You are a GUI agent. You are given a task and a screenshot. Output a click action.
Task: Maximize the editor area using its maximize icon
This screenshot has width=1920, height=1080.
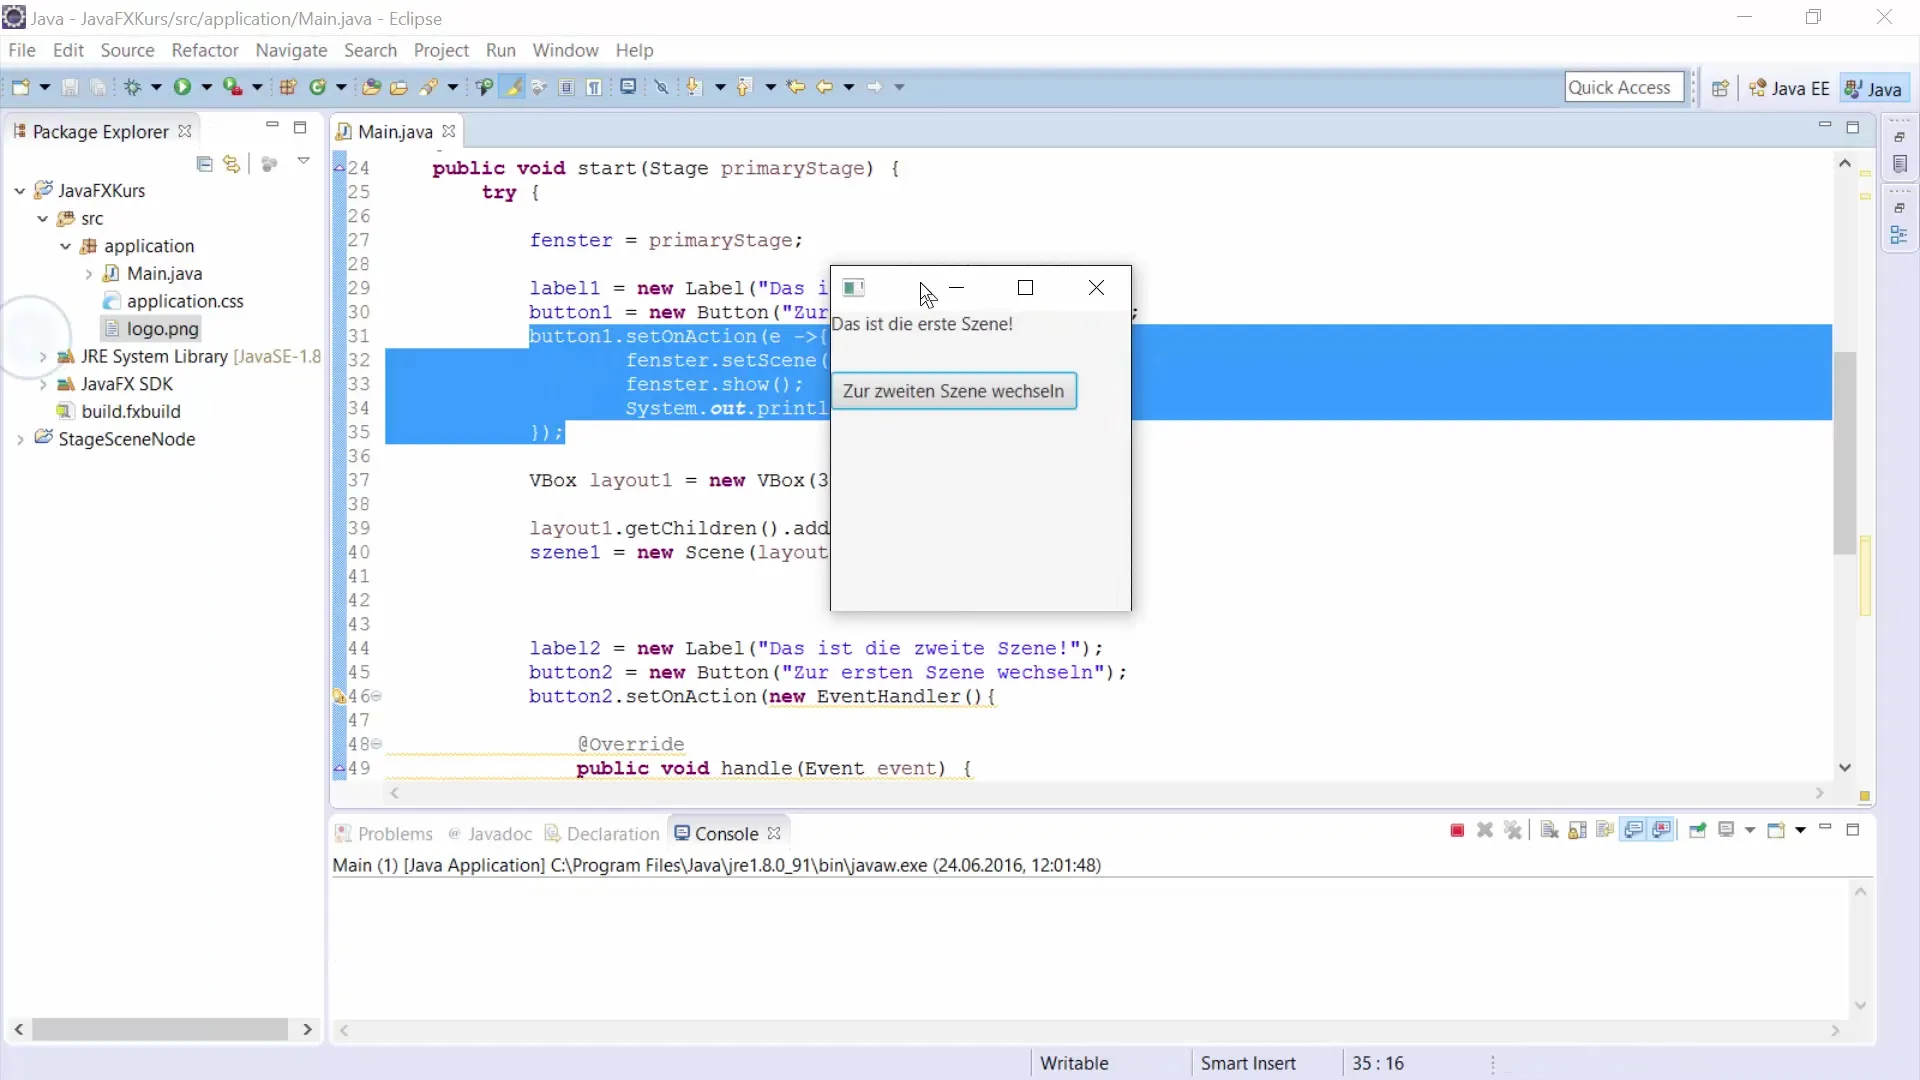pos(1853,127)
